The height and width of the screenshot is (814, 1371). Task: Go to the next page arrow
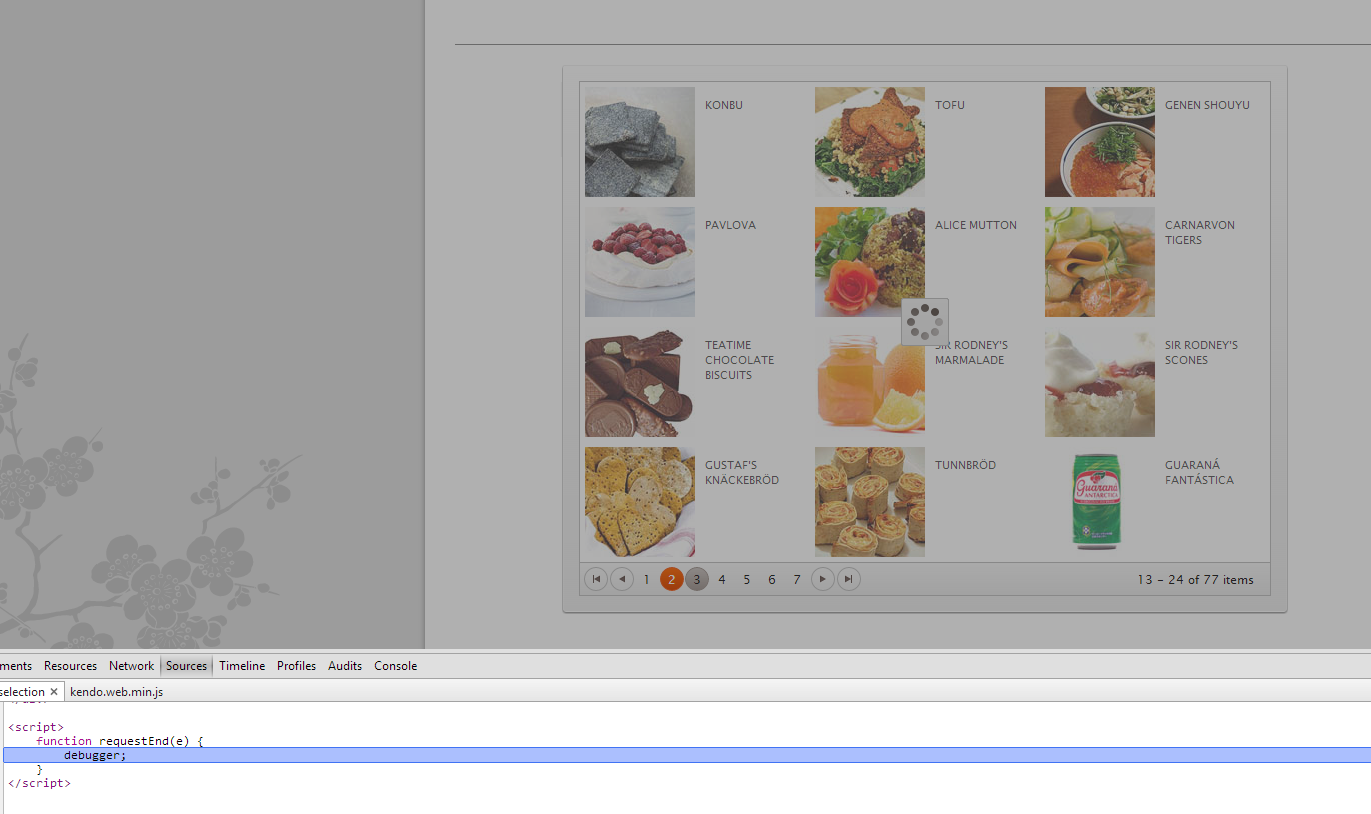(823, 579)
